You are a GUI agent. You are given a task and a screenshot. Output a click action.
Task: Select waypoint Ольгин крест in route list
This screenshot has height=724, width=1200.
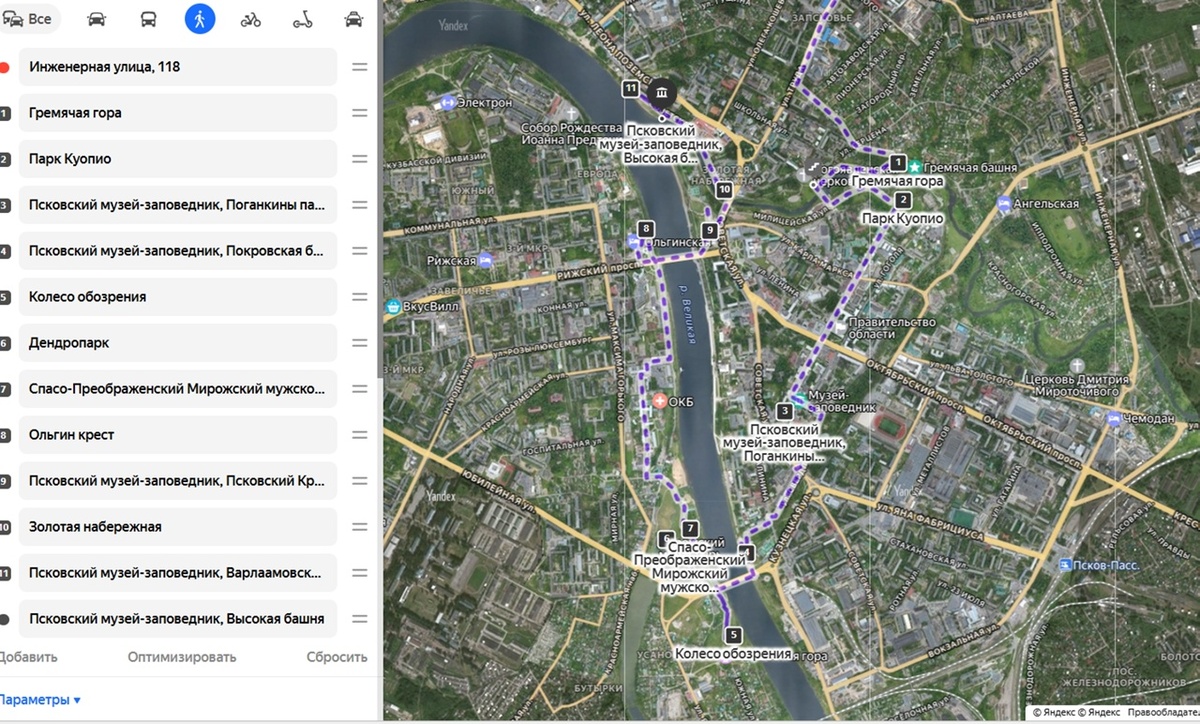tap(178, 435)
